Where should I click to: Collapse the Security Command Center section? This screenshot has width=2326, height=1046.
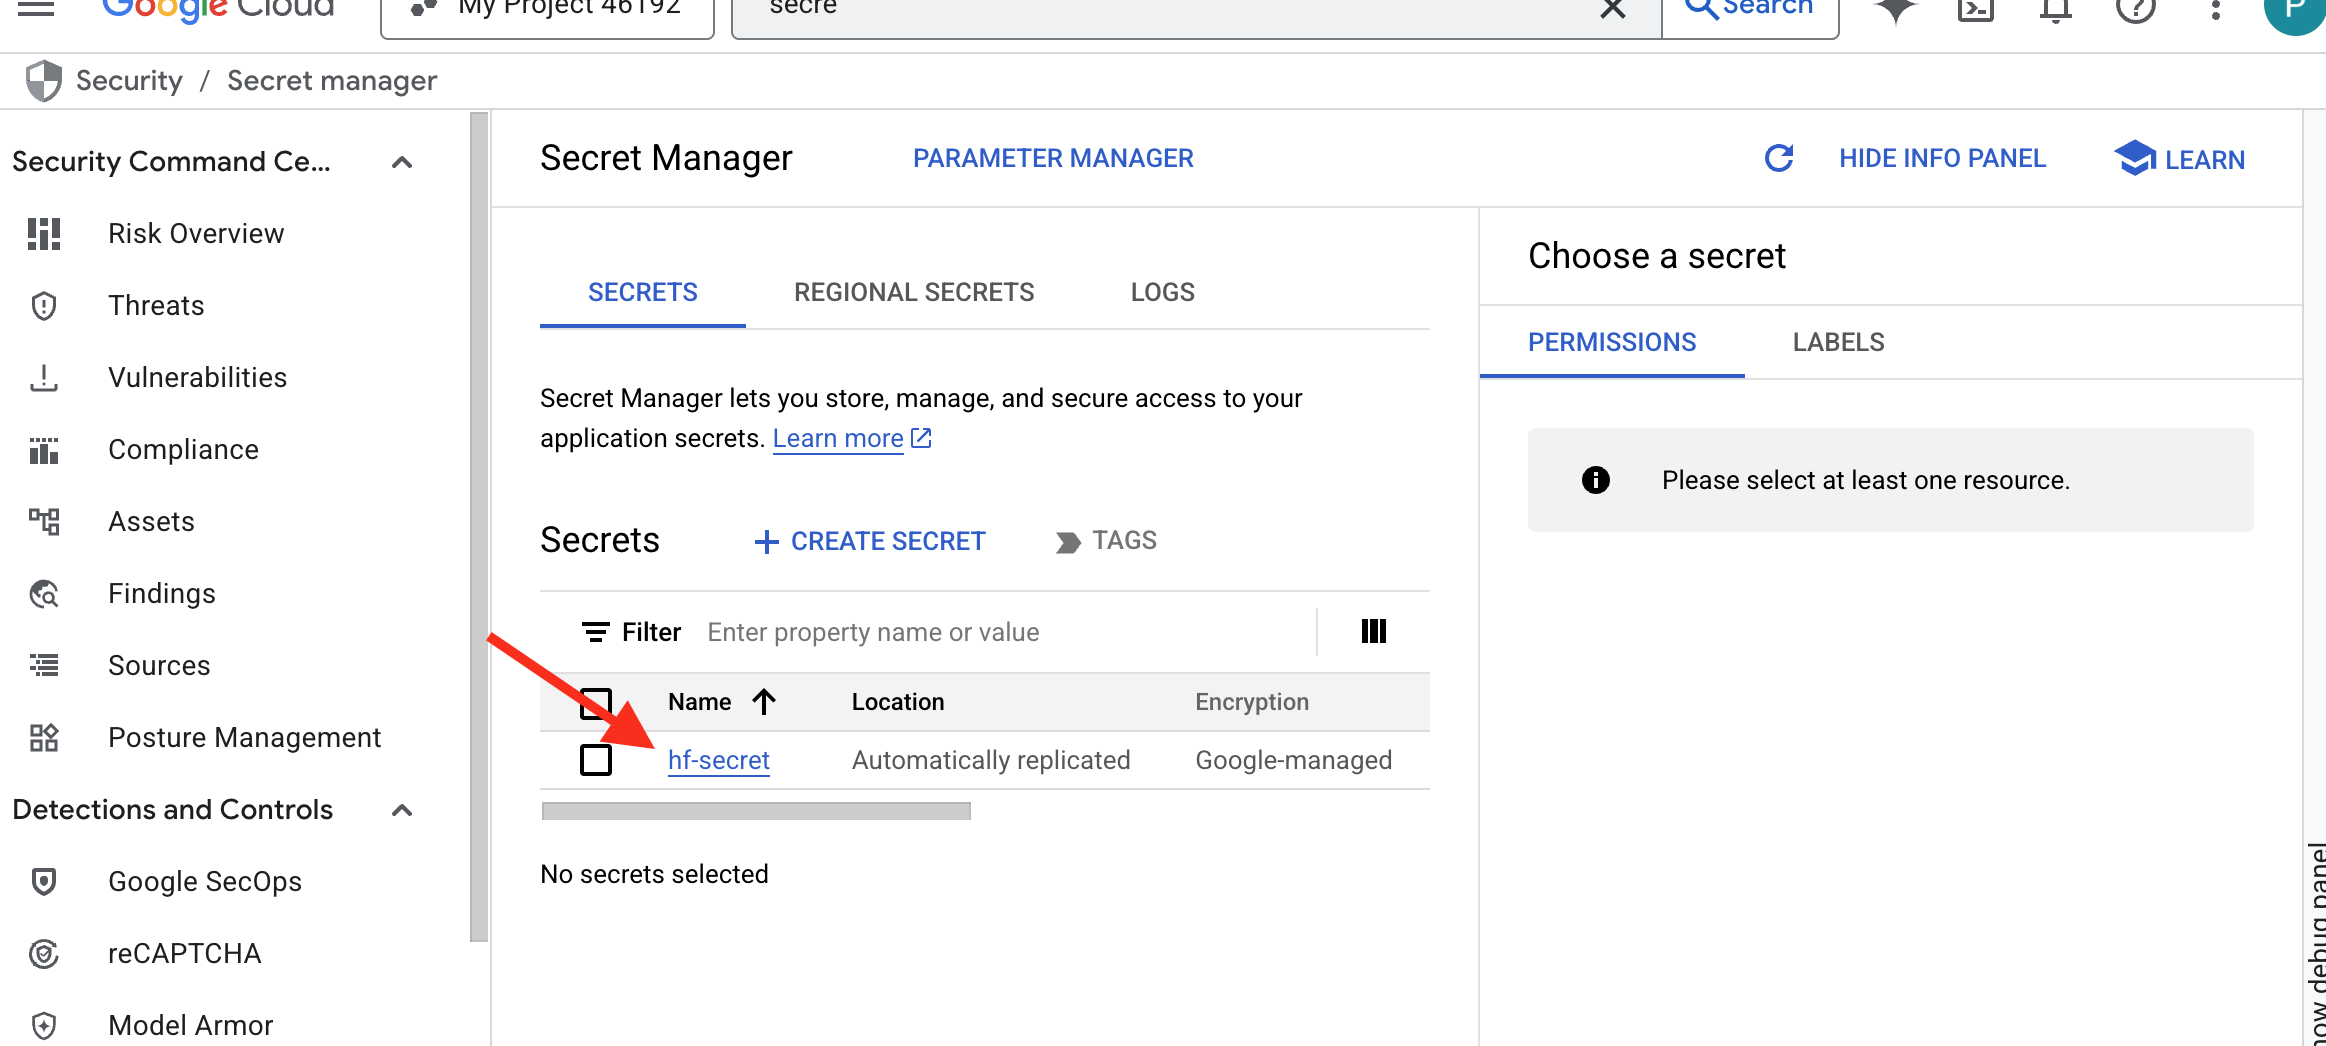(403, 161)
